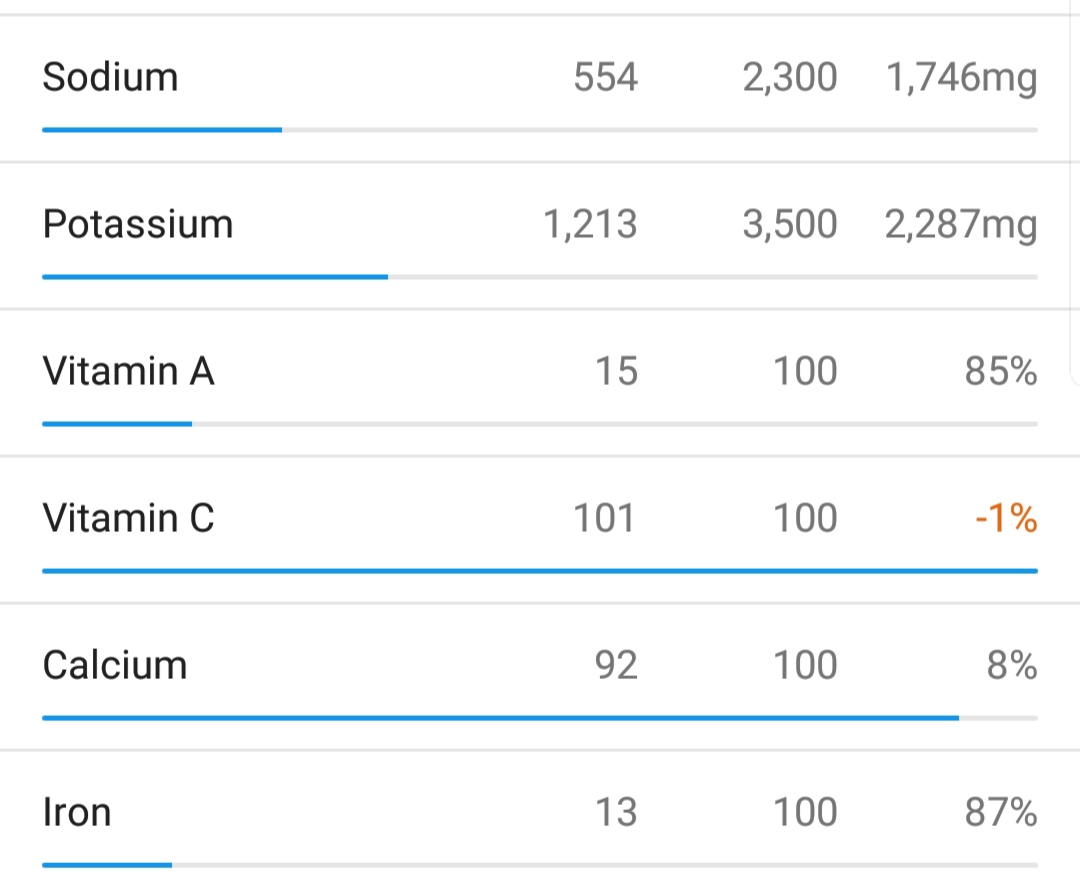Image resolution: width=1080 pixels, height=894 pixels.
Task: Open the Vitamin A nutrient entry
Action: click(128, 371)
